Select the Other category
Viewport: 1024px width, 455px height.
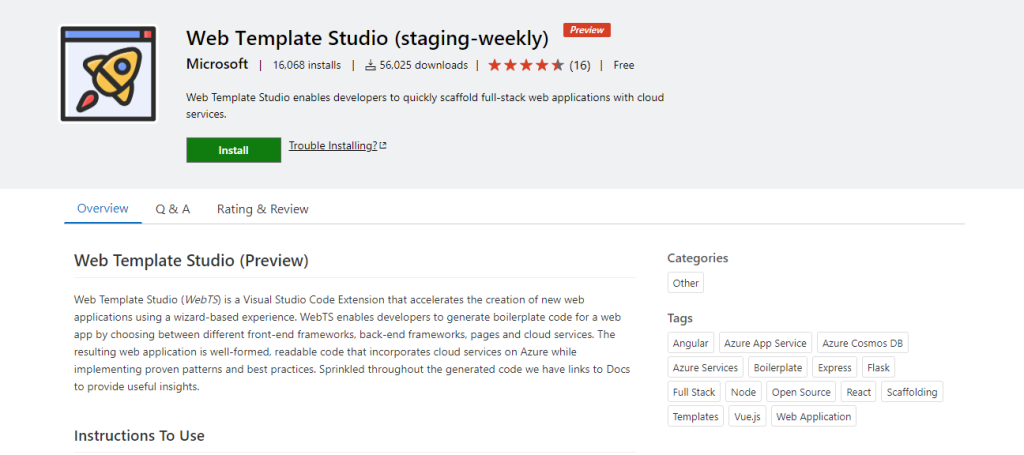(686, 283)
